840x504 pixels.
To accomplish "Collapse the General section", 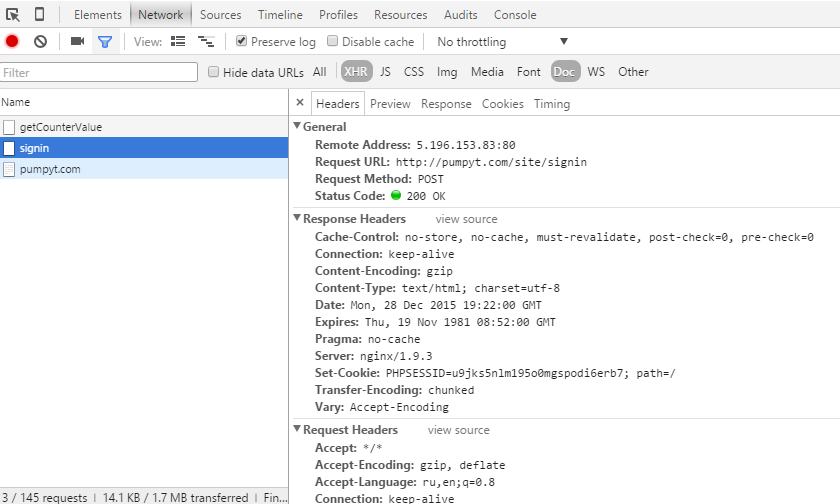I will click(297, 127).
